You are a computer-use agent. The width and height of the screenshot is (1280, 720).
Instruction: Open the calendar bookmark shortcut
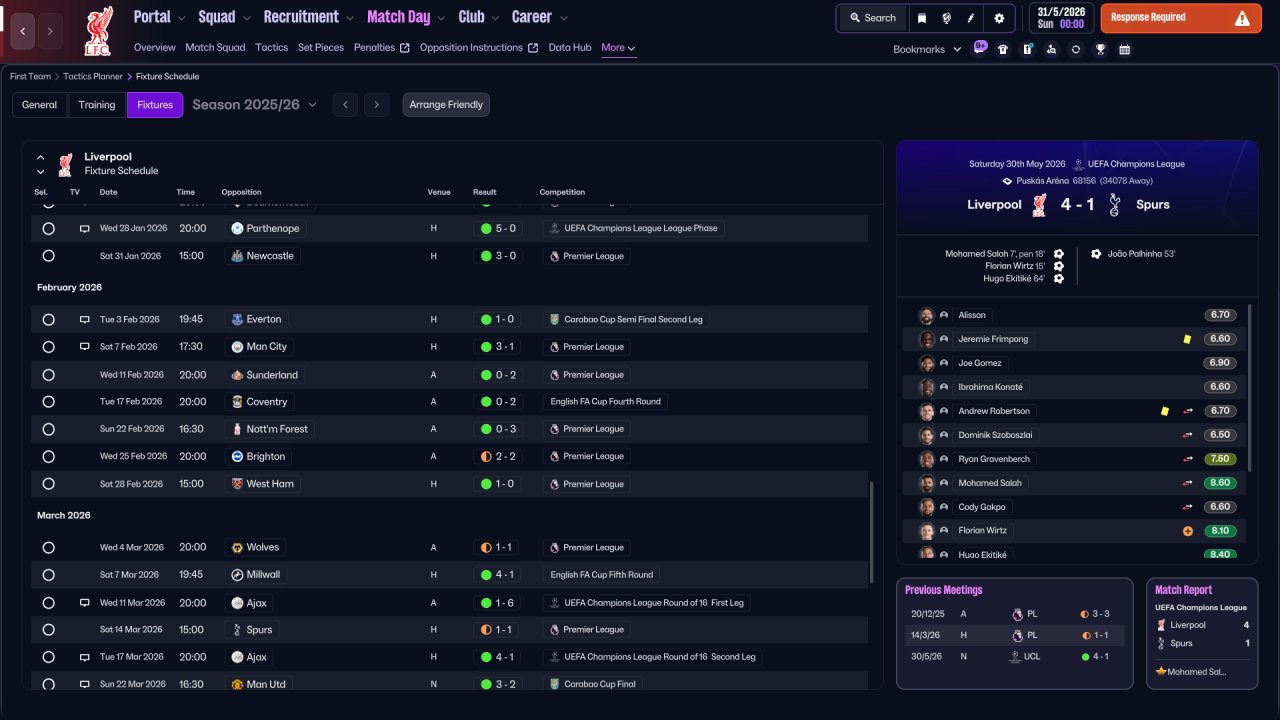pos(1124,49)
